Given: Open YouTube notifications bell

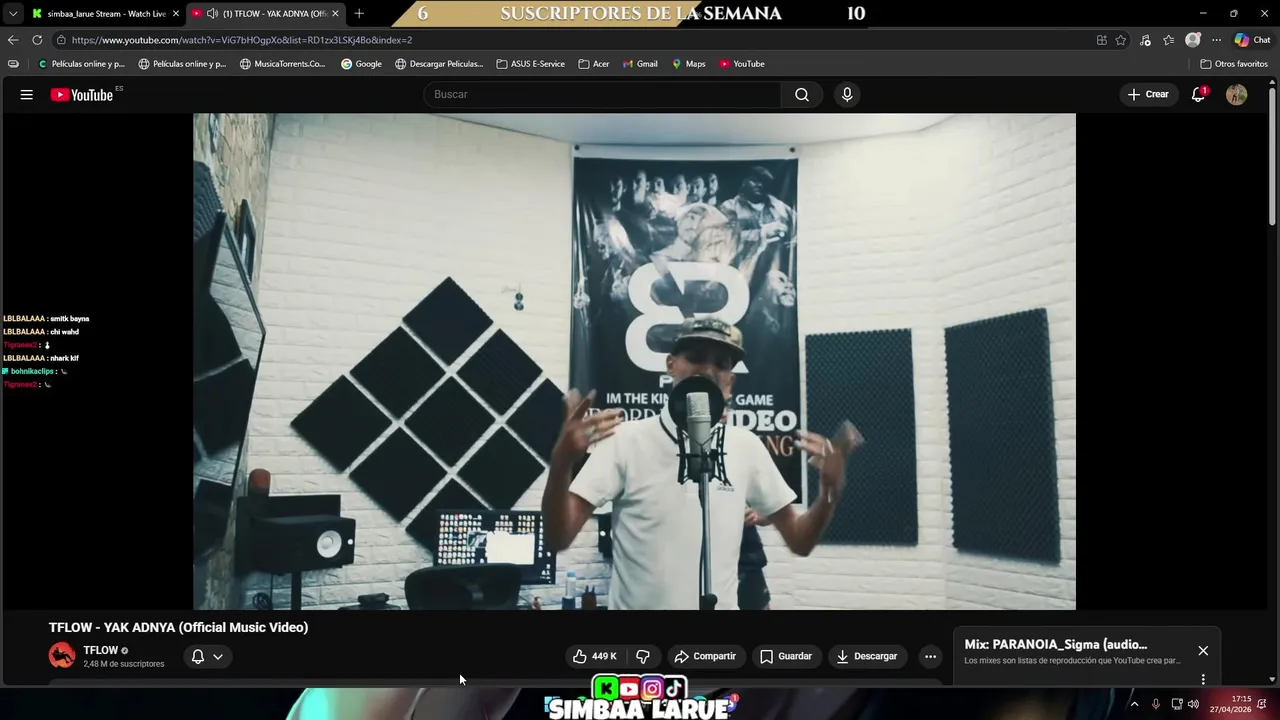Looking at the screenshot, I should tap(1198, 94).
